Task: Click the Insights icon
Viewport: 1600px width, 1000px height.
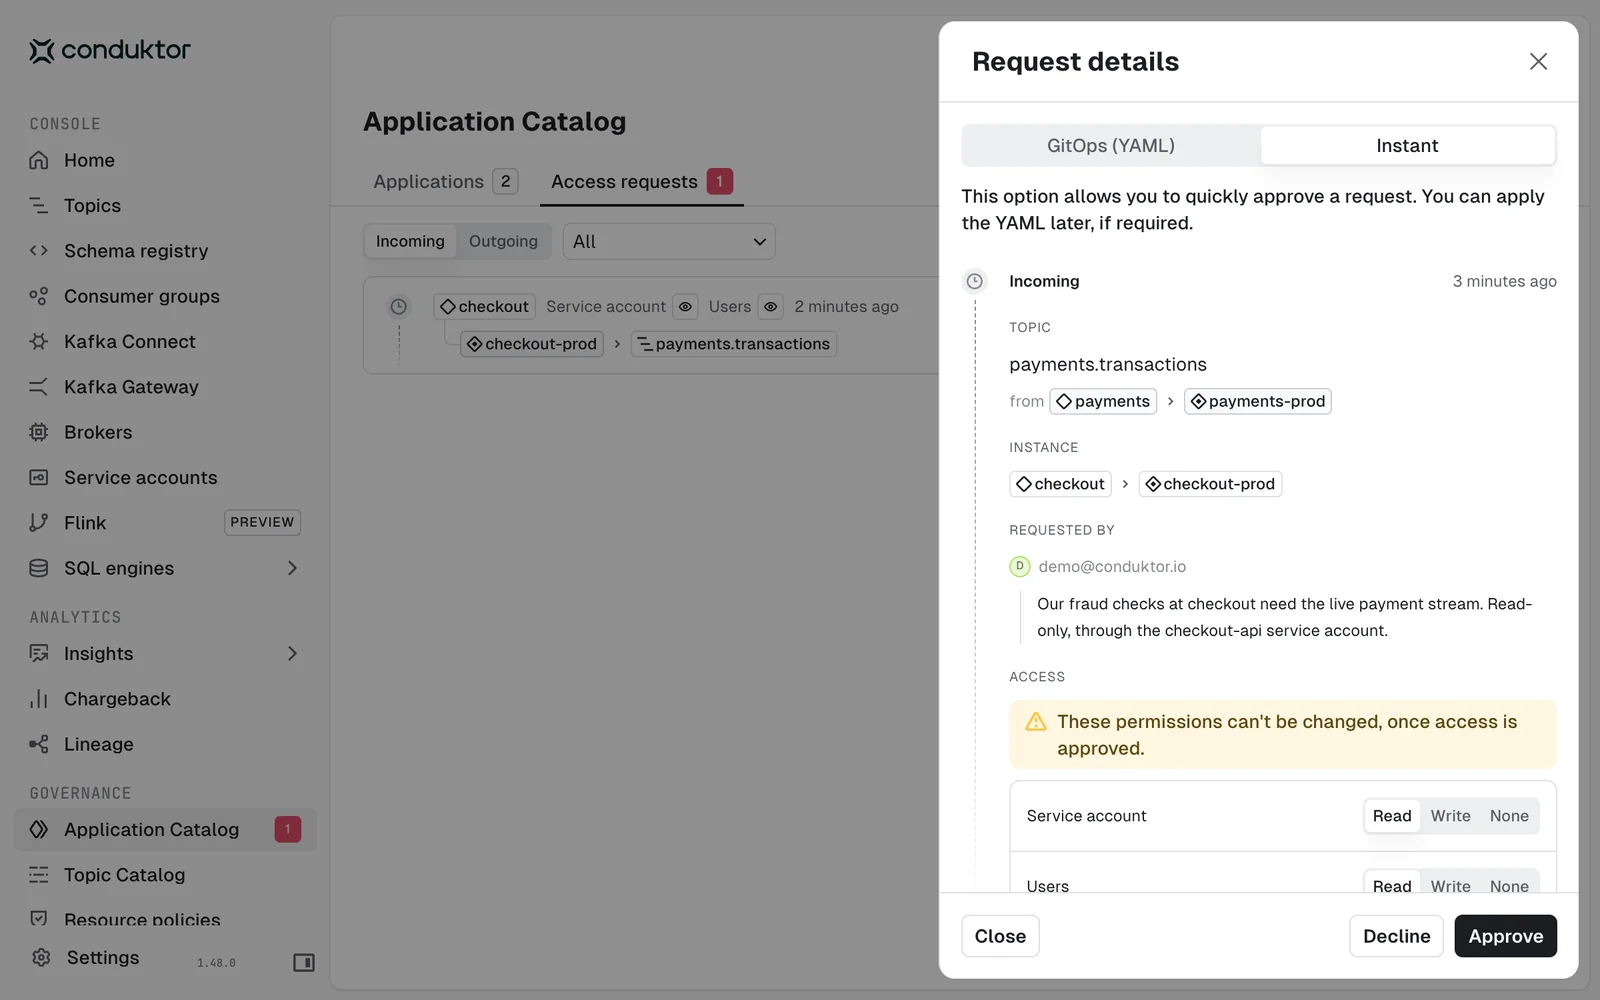Action: [x=39, y=653]
